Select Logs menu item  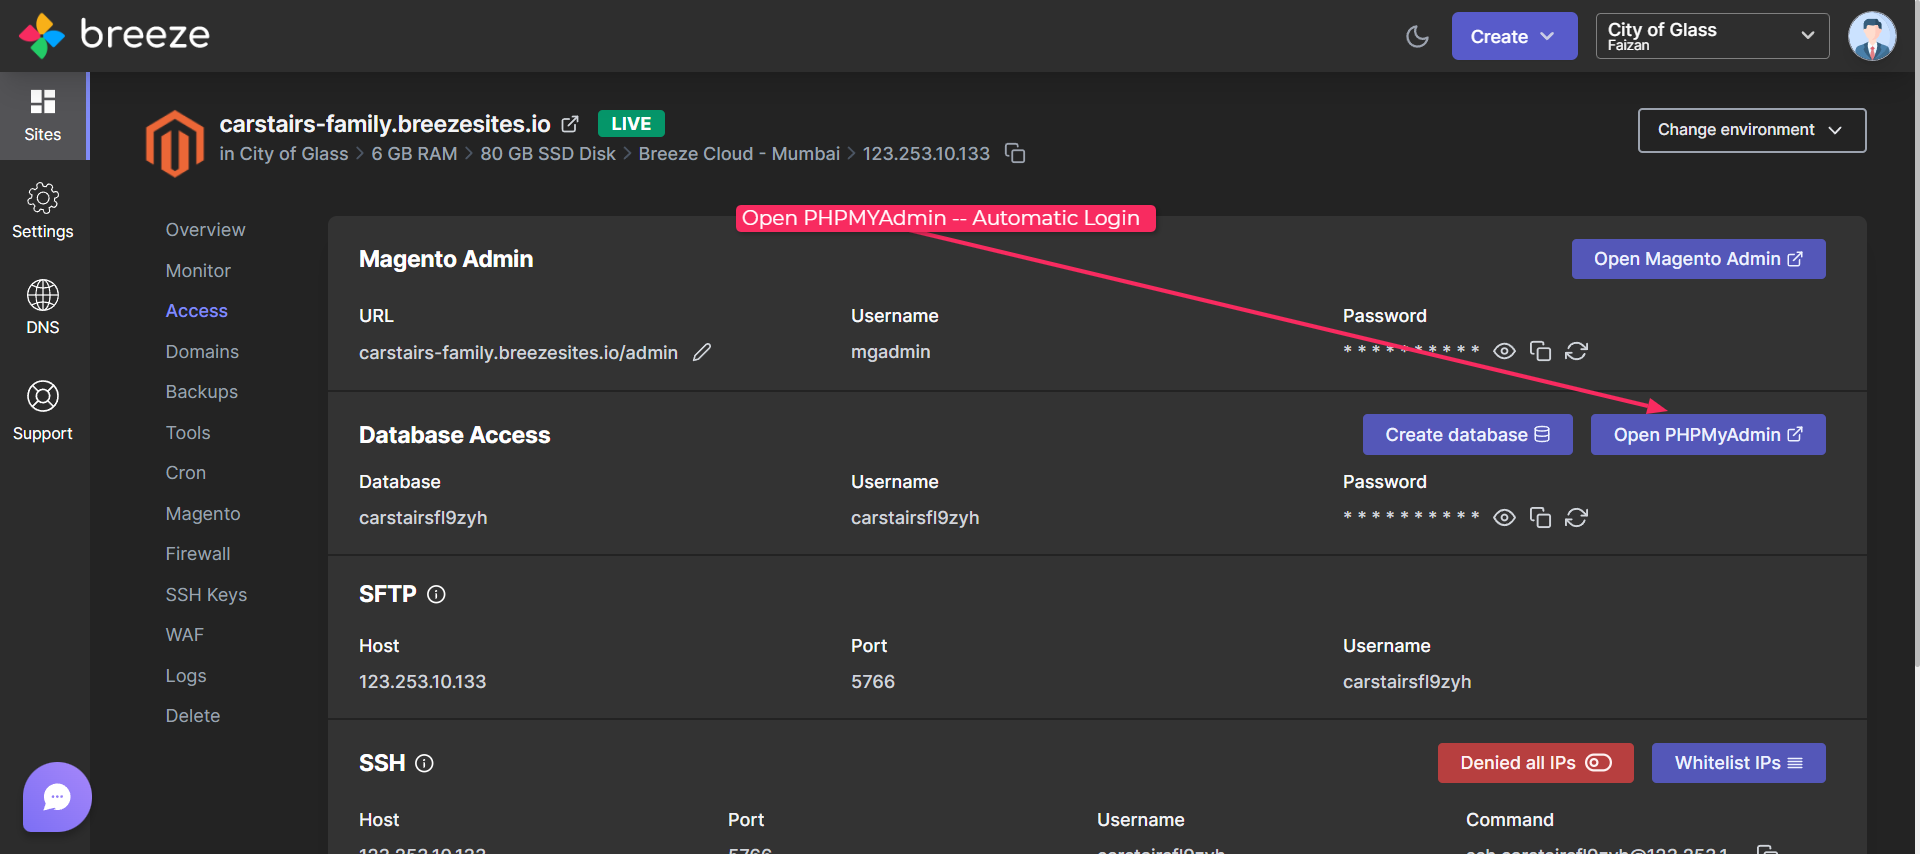[186, 676]
